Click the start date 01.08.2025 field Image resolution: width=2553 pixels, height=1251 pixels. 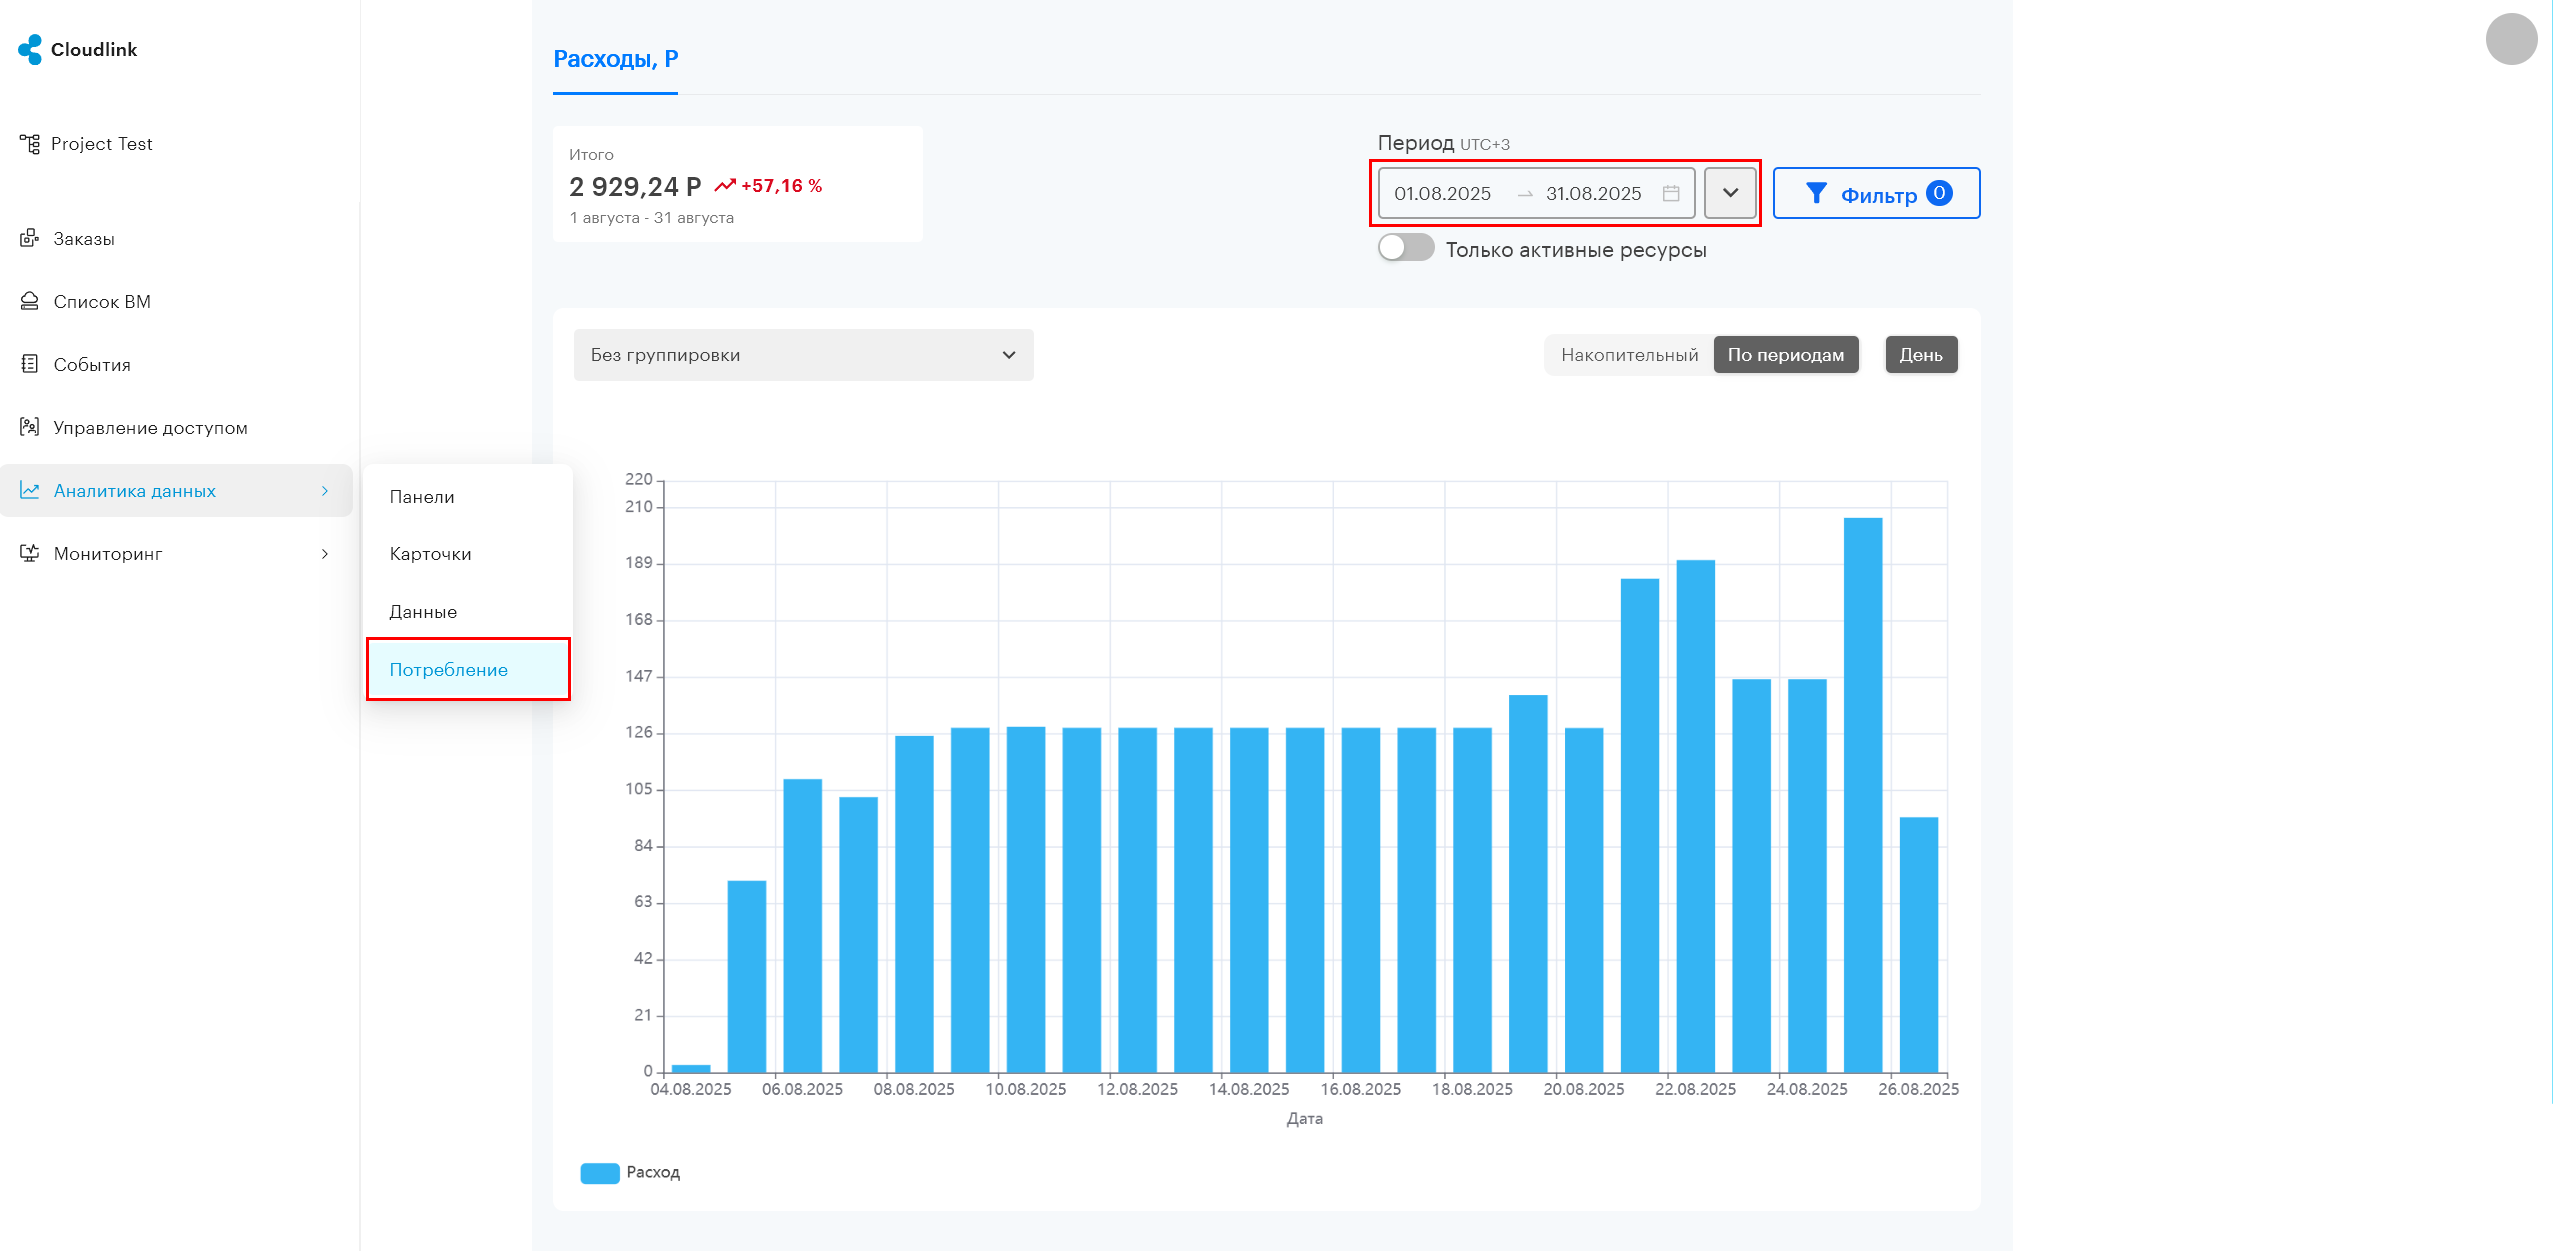[1442, 193]
